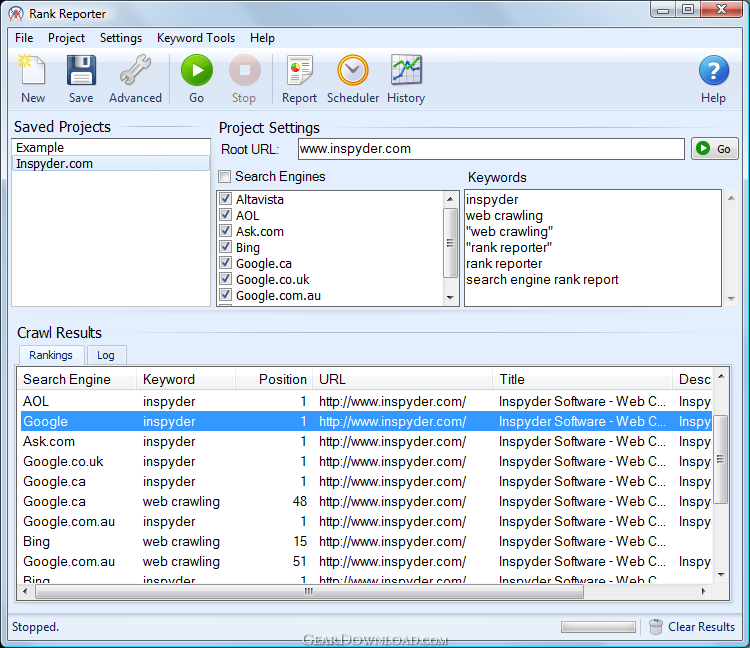The image size is (750, 648).
Task: Switch to the Log tab
Action: [x=106, y=355]
